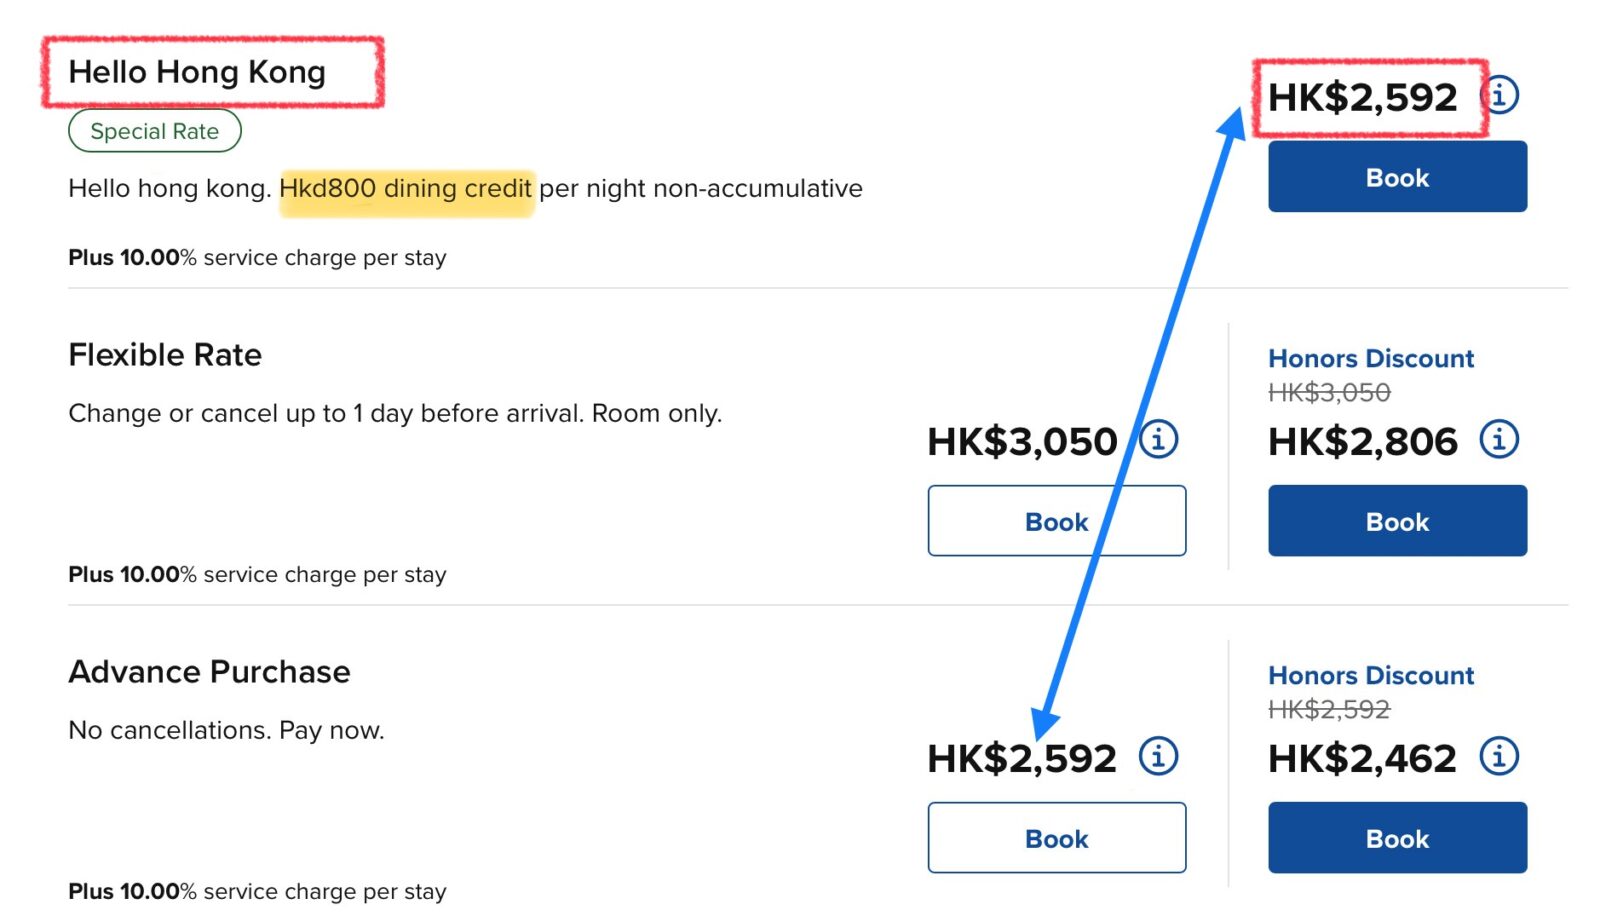The width and height of the screenshot is (1600, 916).
Task: View info for the HK$2,806 Honors Discount price
Action: (1499, 439)
